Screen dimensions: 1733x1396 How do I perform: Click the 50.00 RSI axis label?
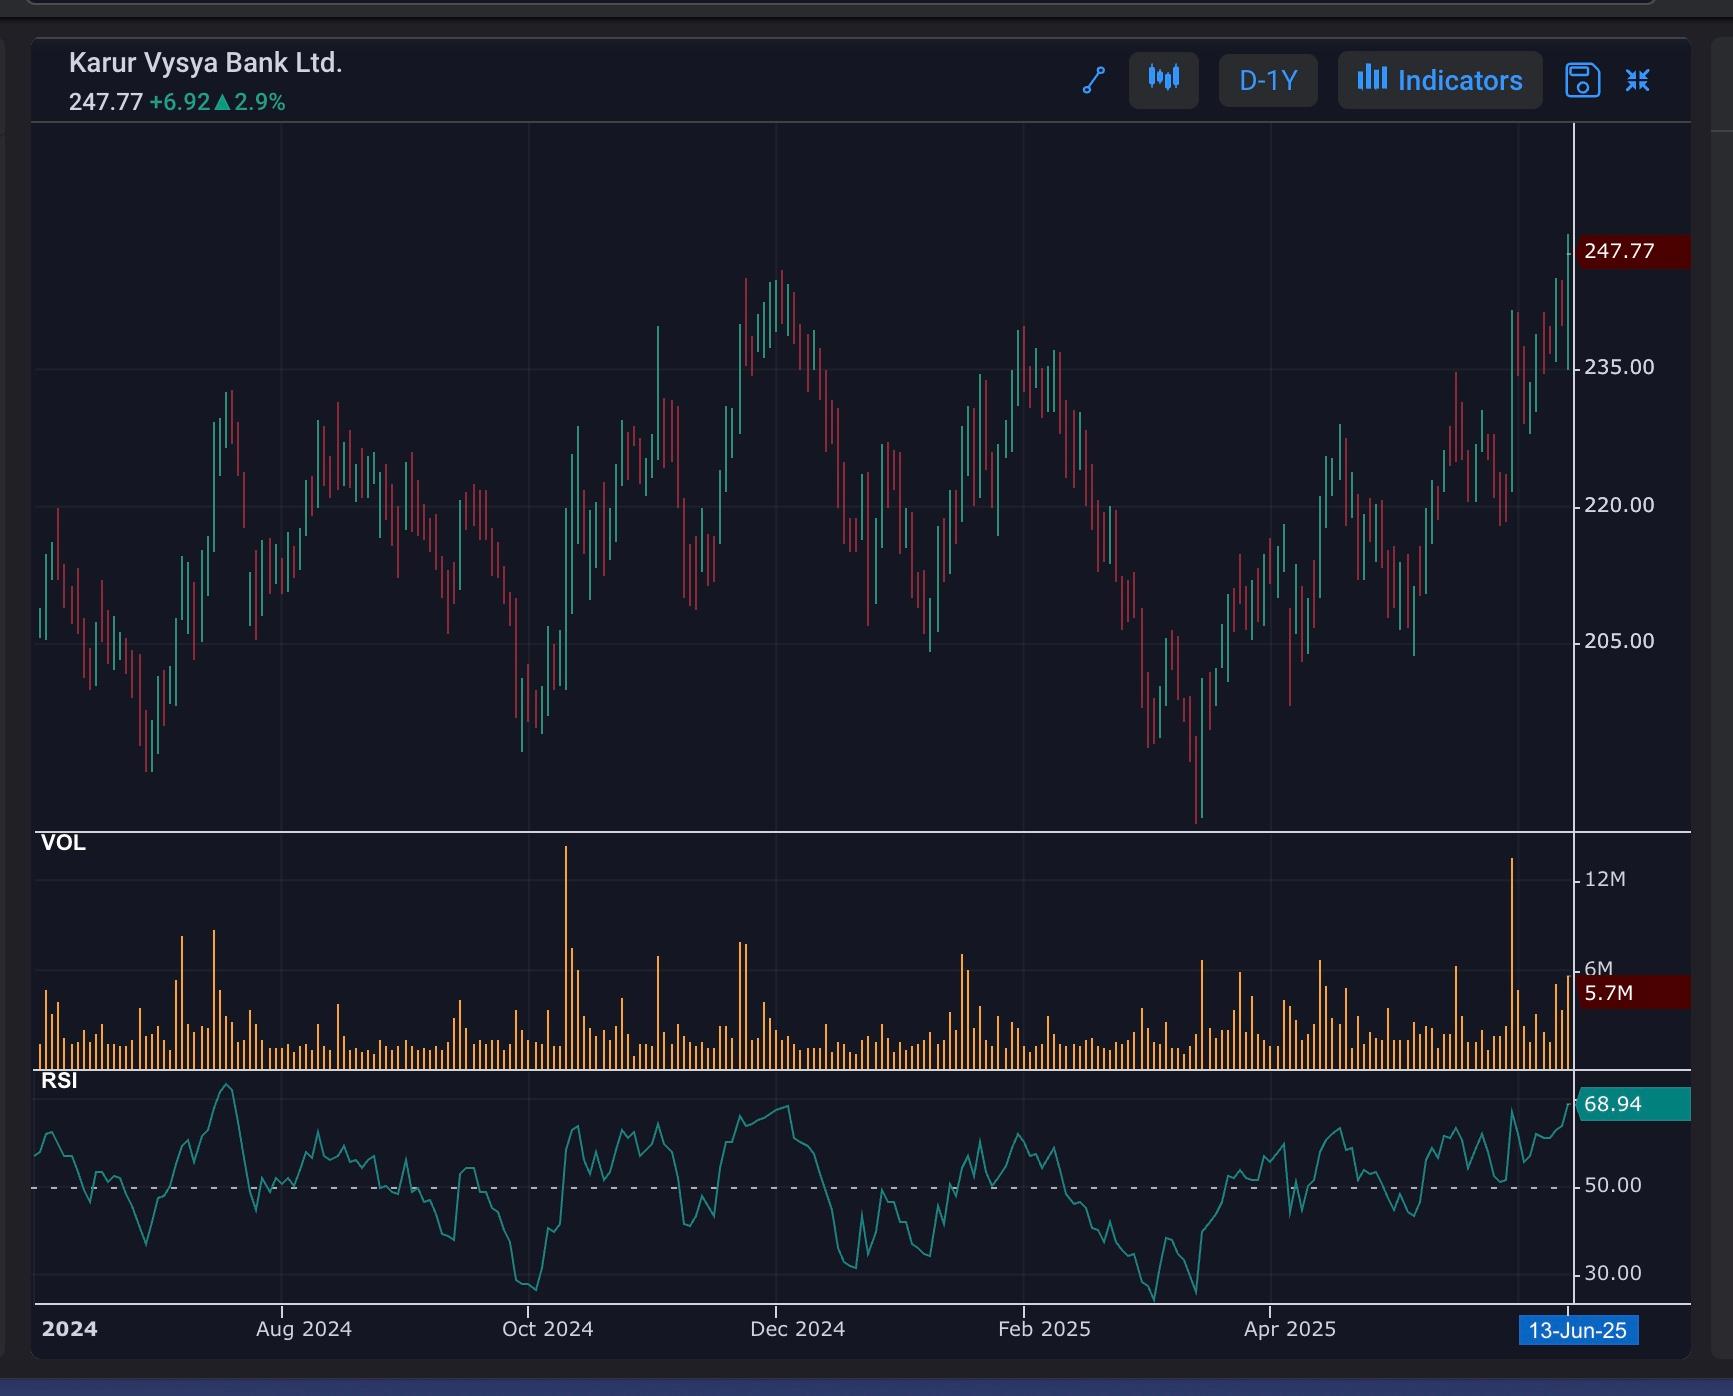[x=1613, y=1185]
